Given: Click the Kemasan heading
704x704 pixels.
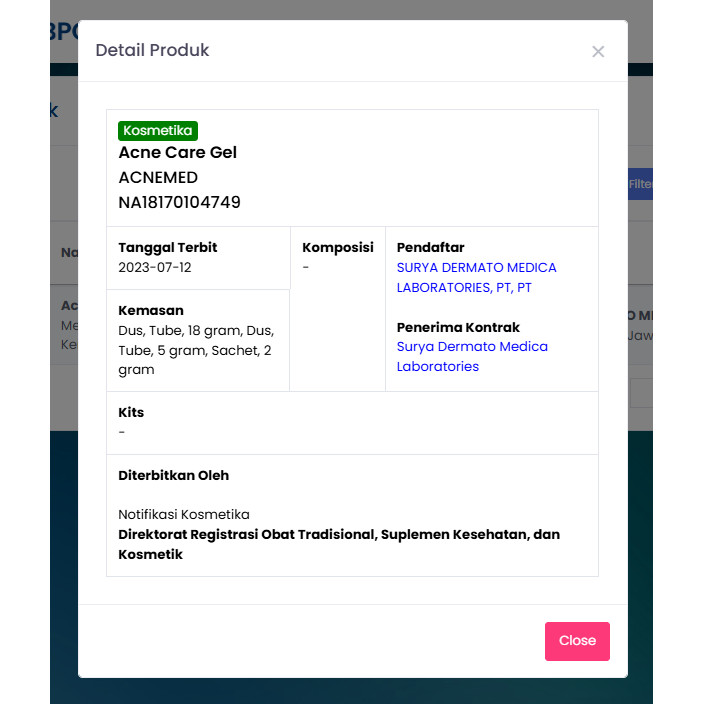Looking at the screenshot, I should click(x=151, y=310).
